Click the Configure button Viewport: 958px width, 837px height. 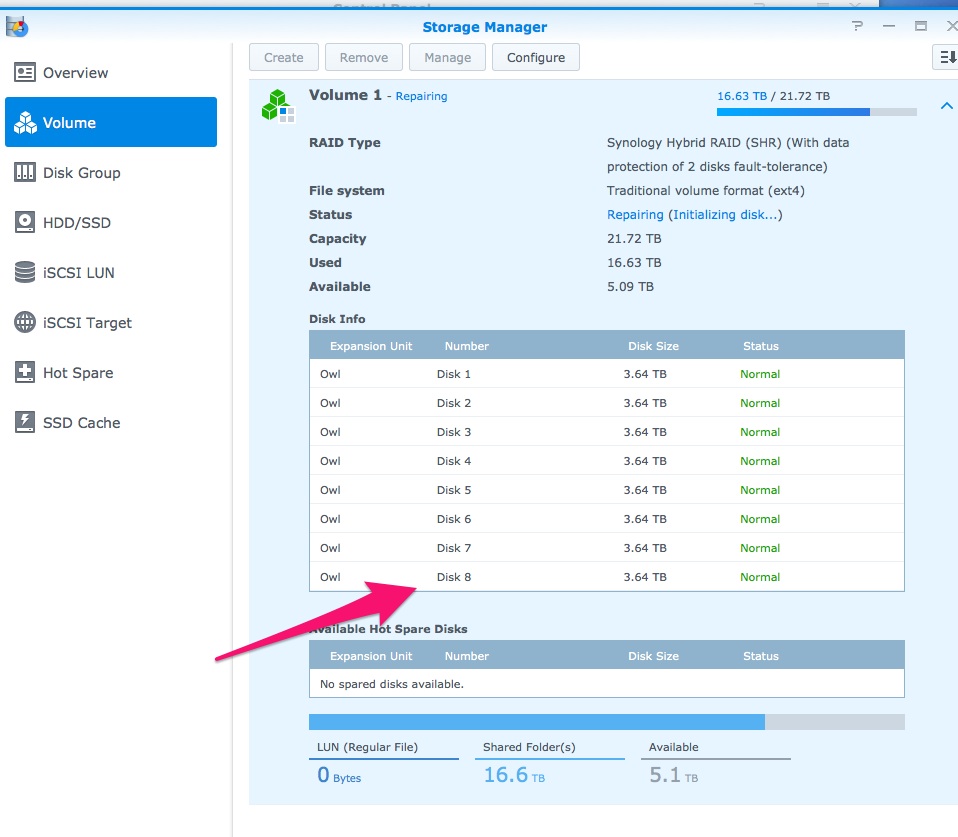[x=536, y=57]
